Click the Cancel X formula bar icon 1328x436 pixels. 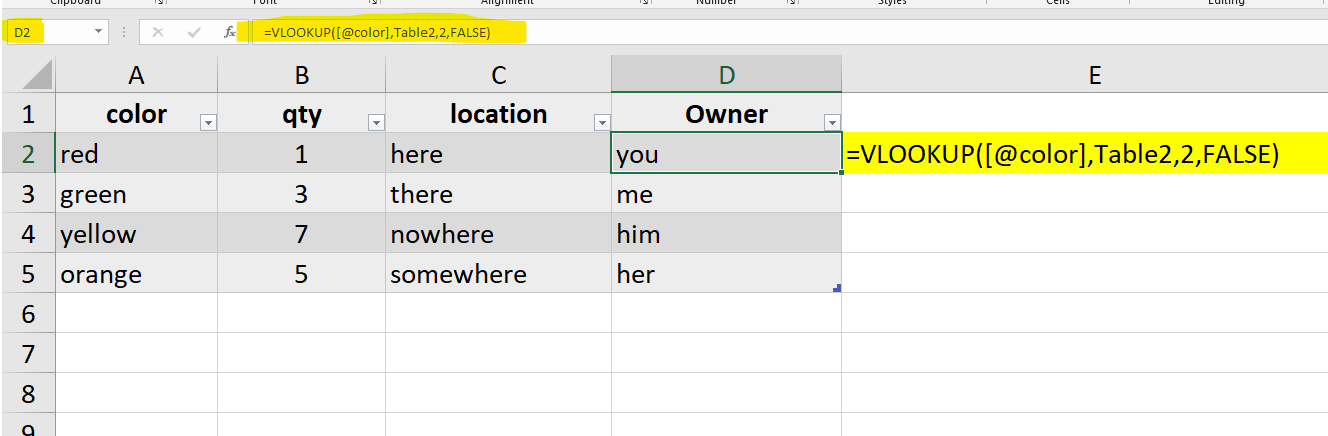coord(157,32)
